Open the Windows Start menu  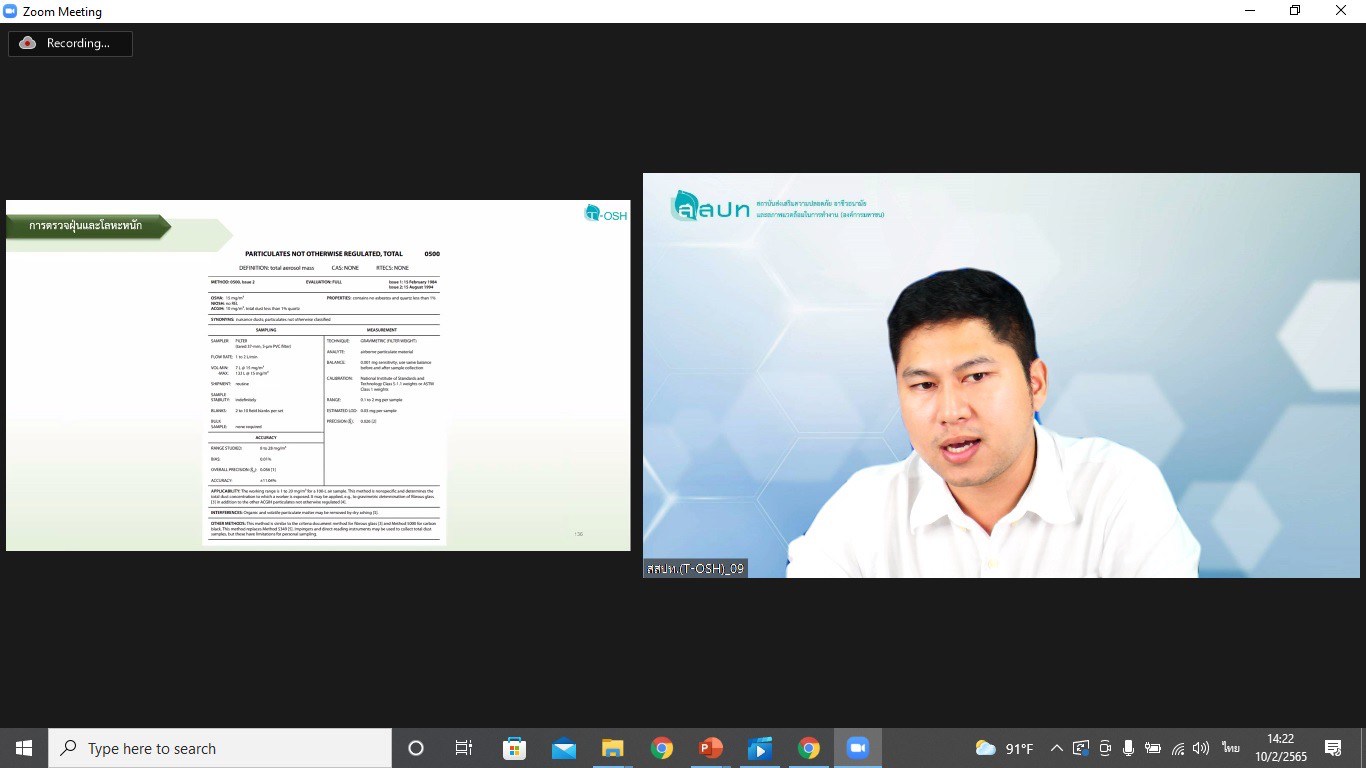24,748
